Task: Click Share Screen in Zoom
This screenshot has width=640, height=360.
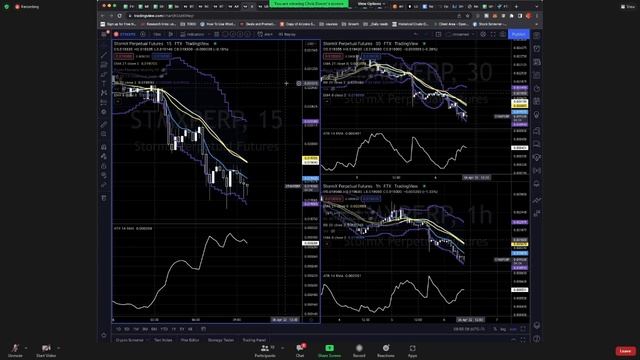Action: tap(329, 350)
